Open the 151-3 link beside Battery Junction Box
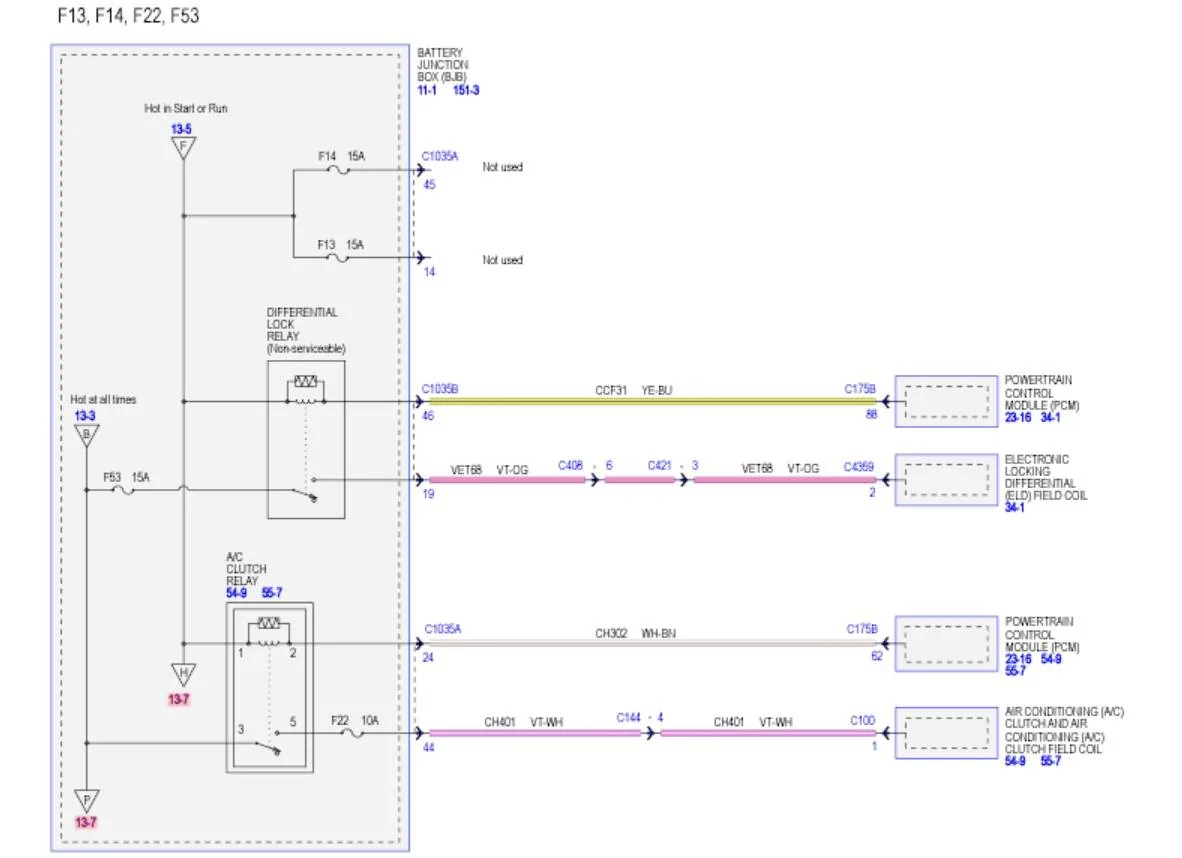 pos(466,90)
